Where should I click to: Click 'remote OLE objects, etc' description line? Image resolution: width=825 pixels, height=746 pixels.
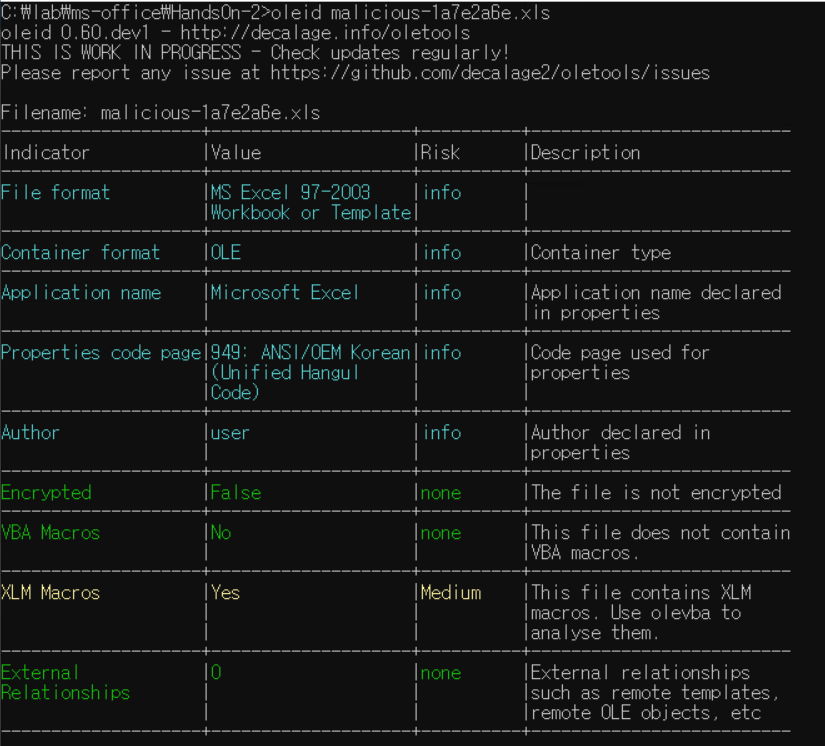646,712
